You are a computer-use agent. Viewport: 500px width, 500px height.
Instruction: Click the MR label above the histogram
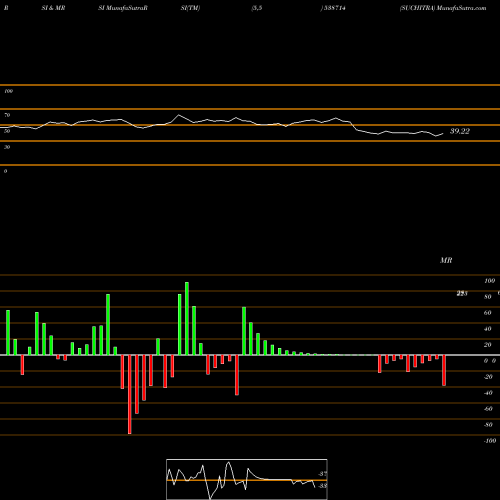(x=446, y=260)
